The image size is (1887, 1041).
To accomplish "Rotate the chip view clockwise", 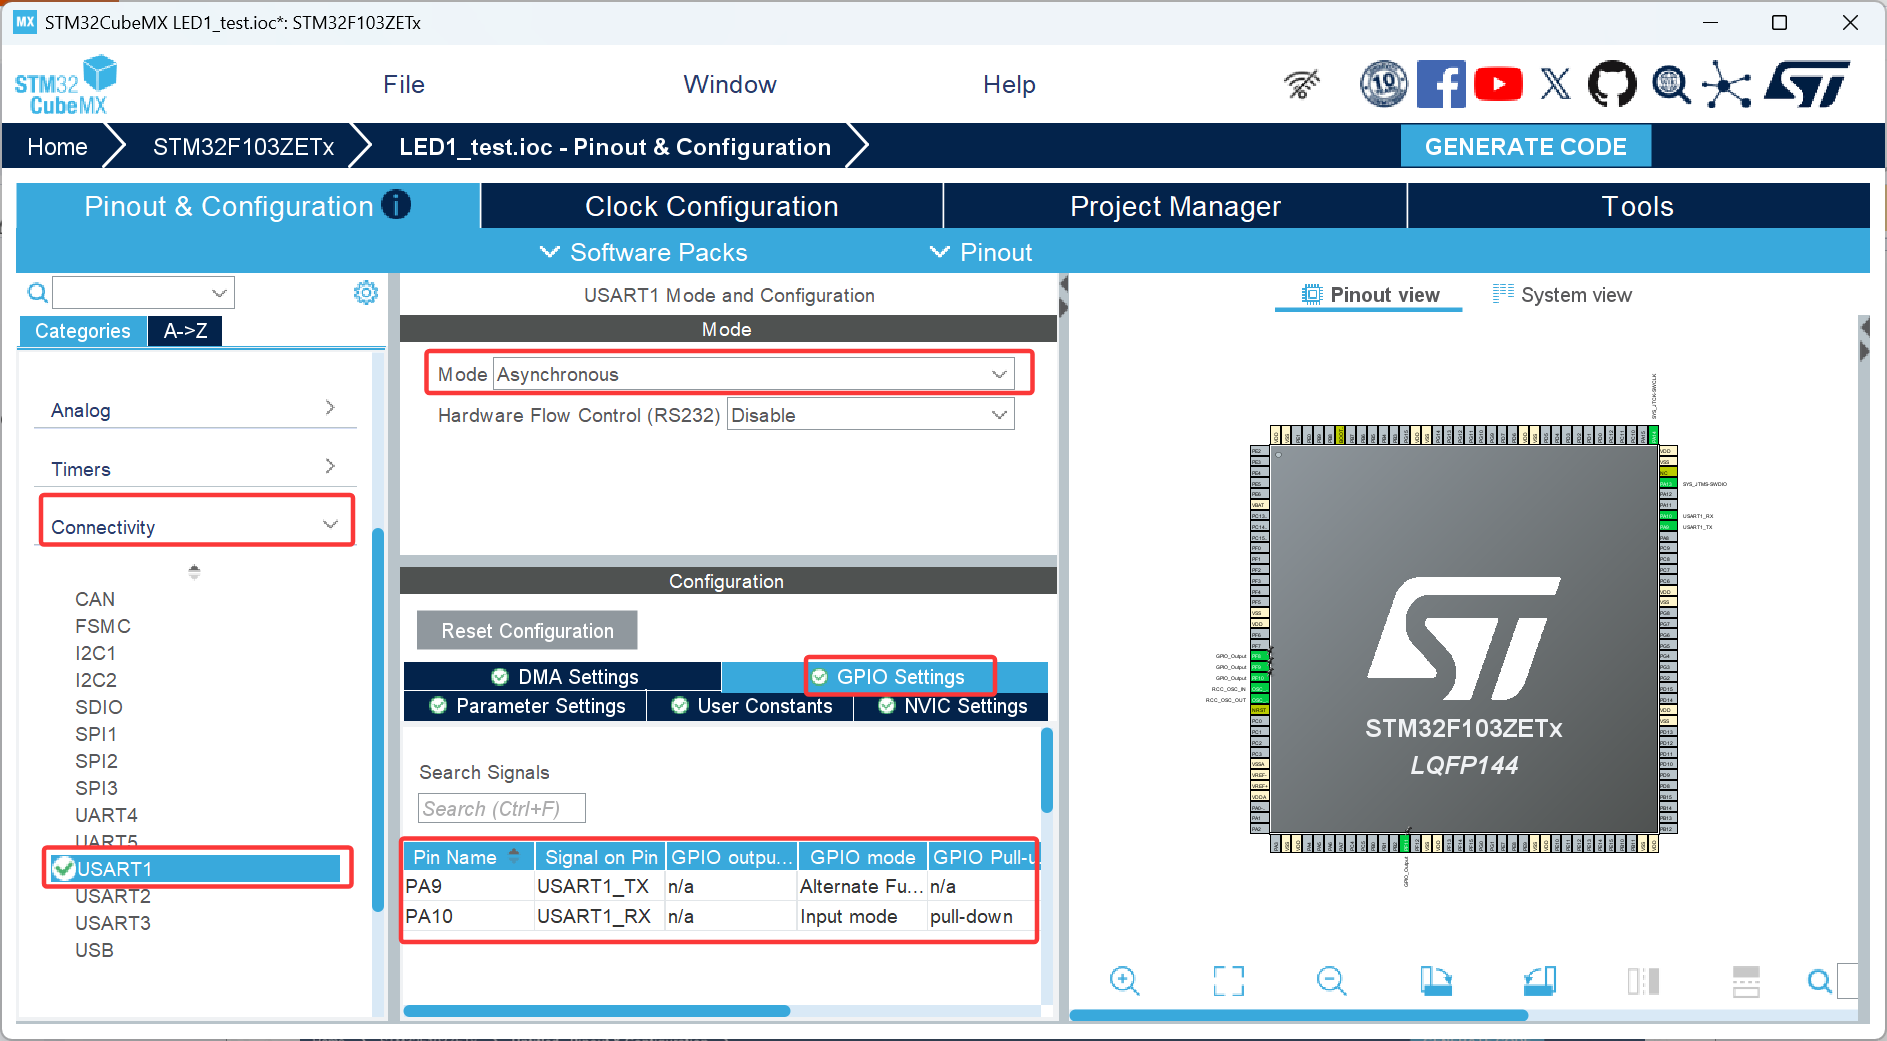I will coord(1436,981).
